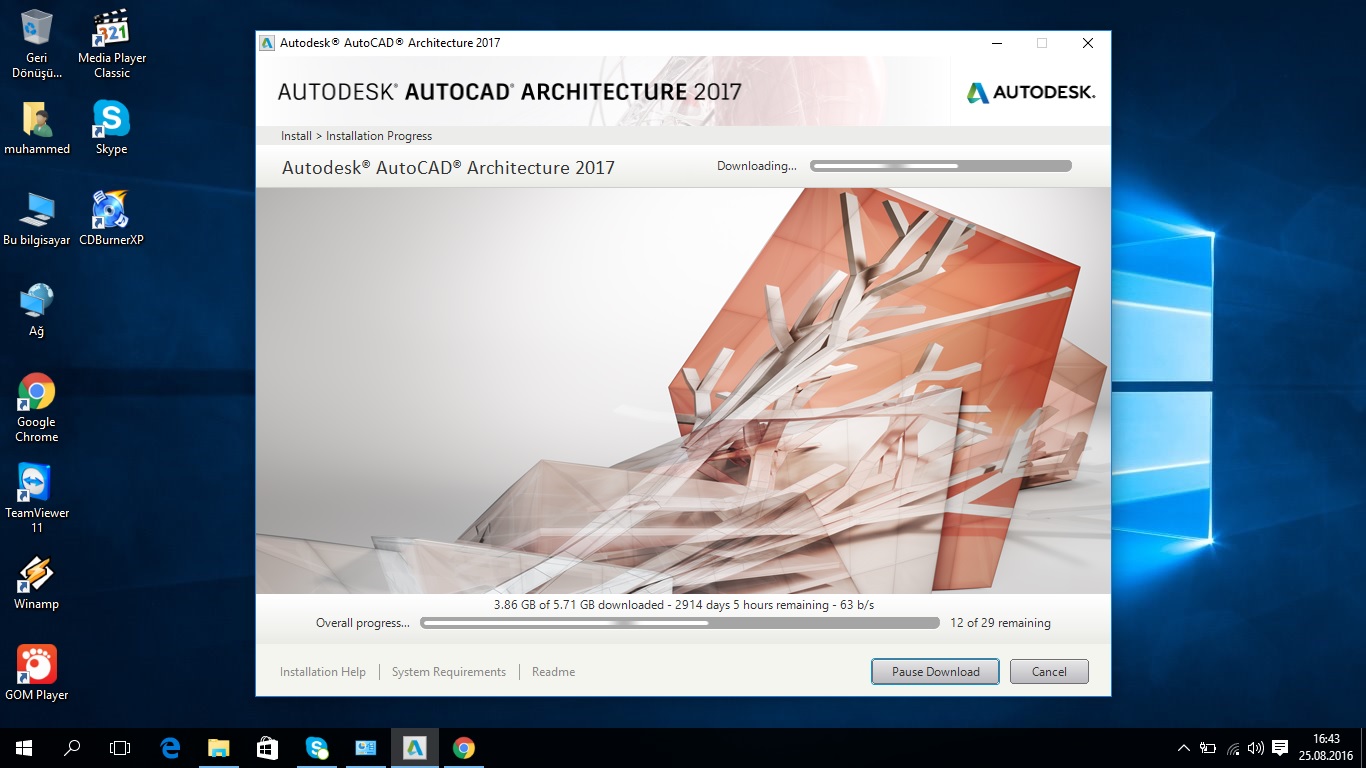Click the 'Install > Installation Progress' breadcrumb
Screen dimensions: 1366x768
pyautogui.click(x=357, y=136)
